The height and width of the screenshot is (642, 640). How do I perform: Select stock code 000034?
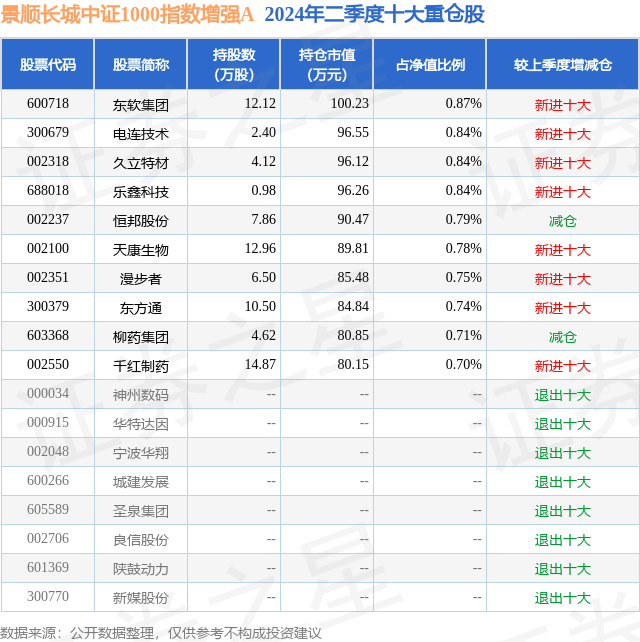(48, 394)
